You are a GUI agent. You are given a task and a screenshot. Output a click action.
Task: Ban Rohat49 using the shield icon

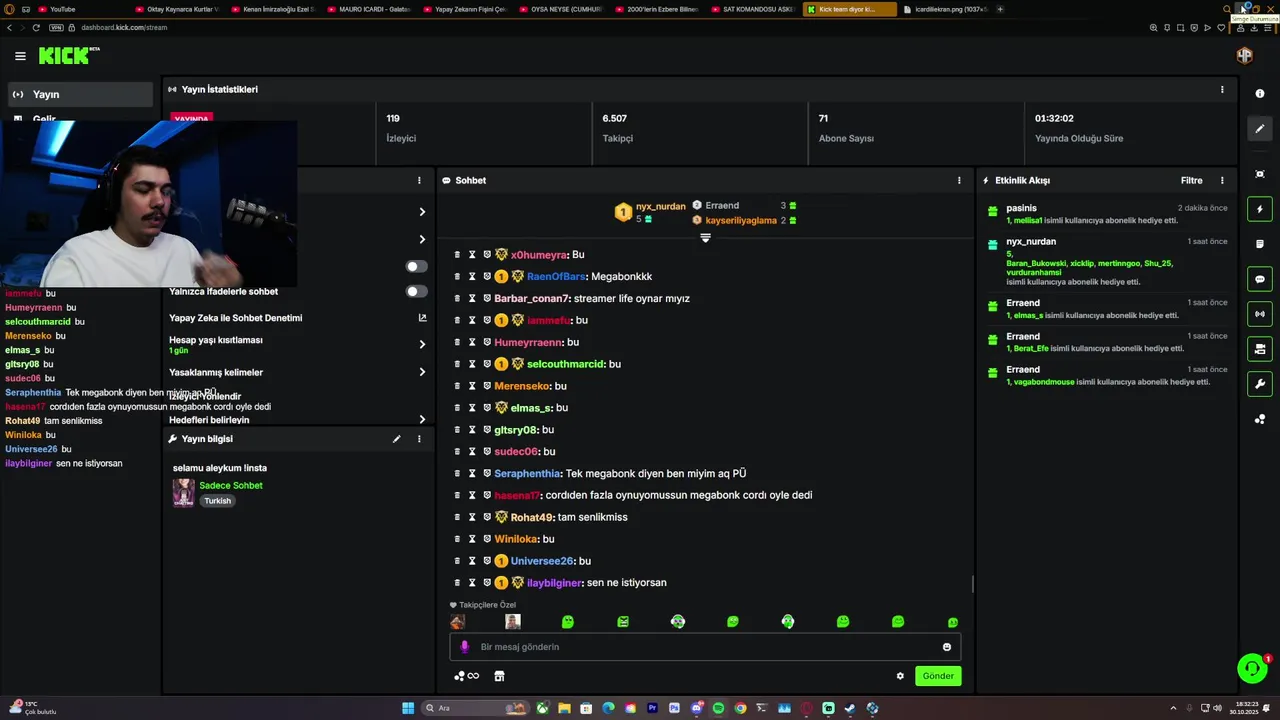coord(487,518)
